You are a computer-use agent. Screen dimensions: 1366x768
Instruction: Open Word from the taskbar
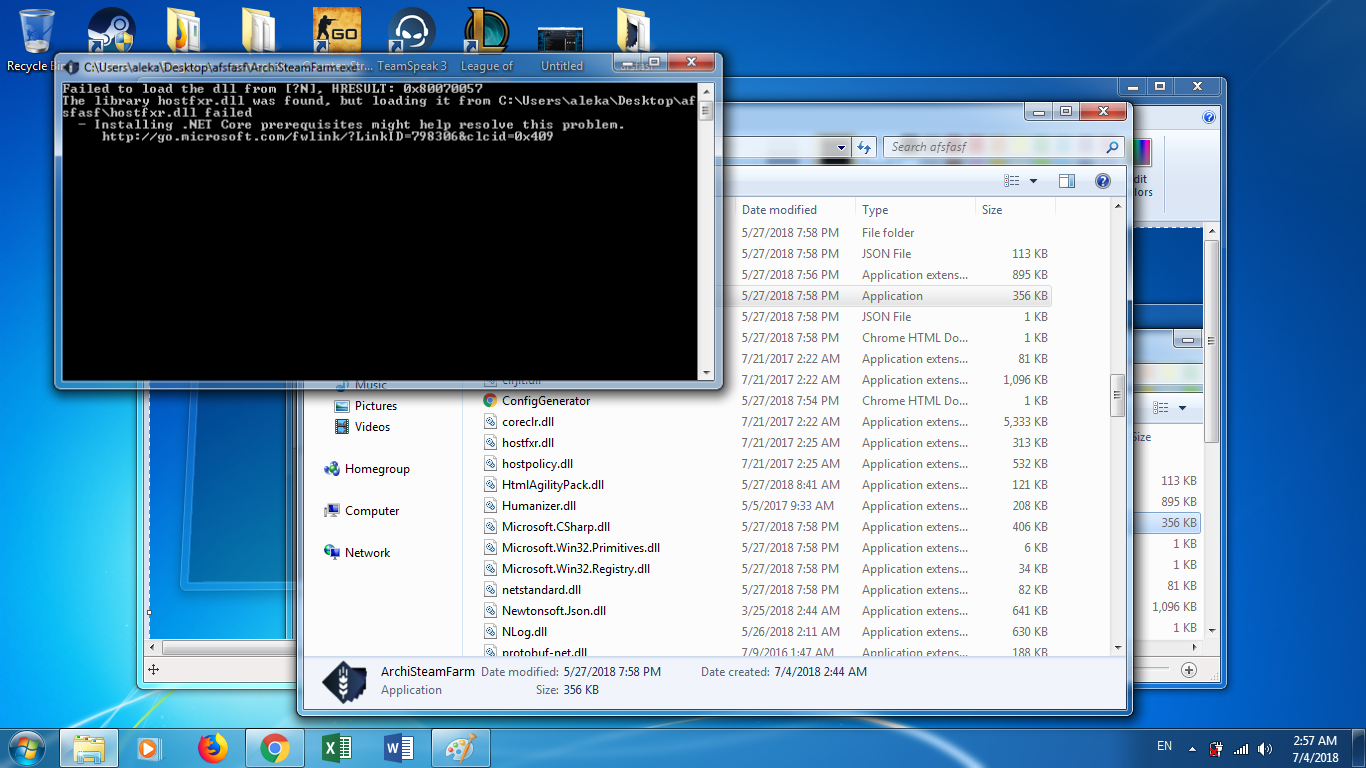tap(398, 748)
